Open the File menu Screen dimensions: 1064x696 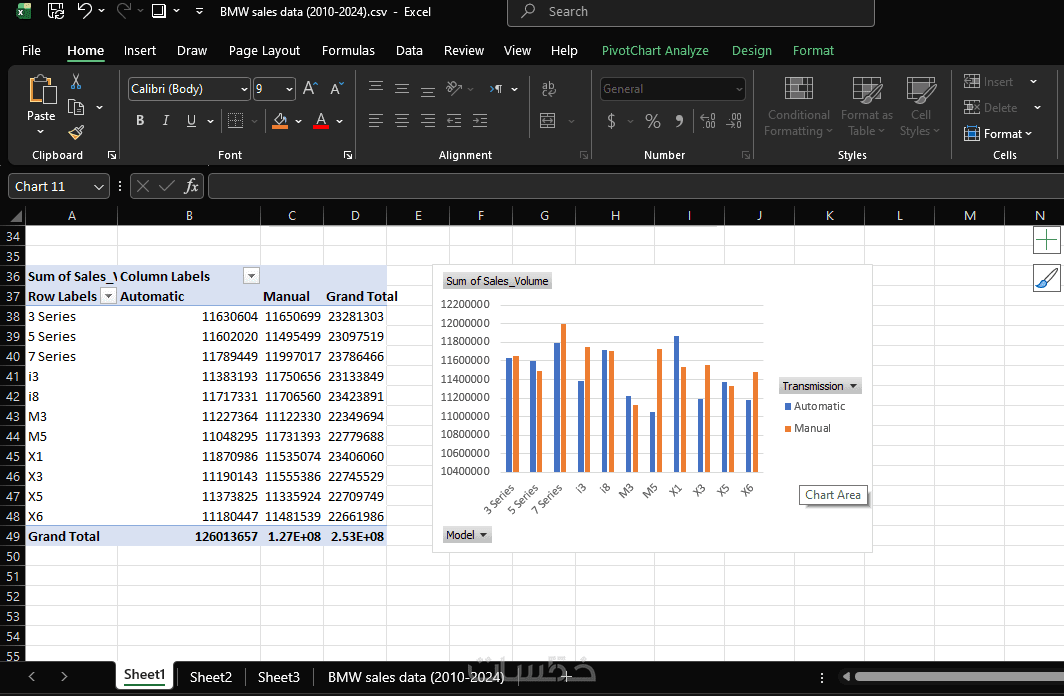(31, 50)
